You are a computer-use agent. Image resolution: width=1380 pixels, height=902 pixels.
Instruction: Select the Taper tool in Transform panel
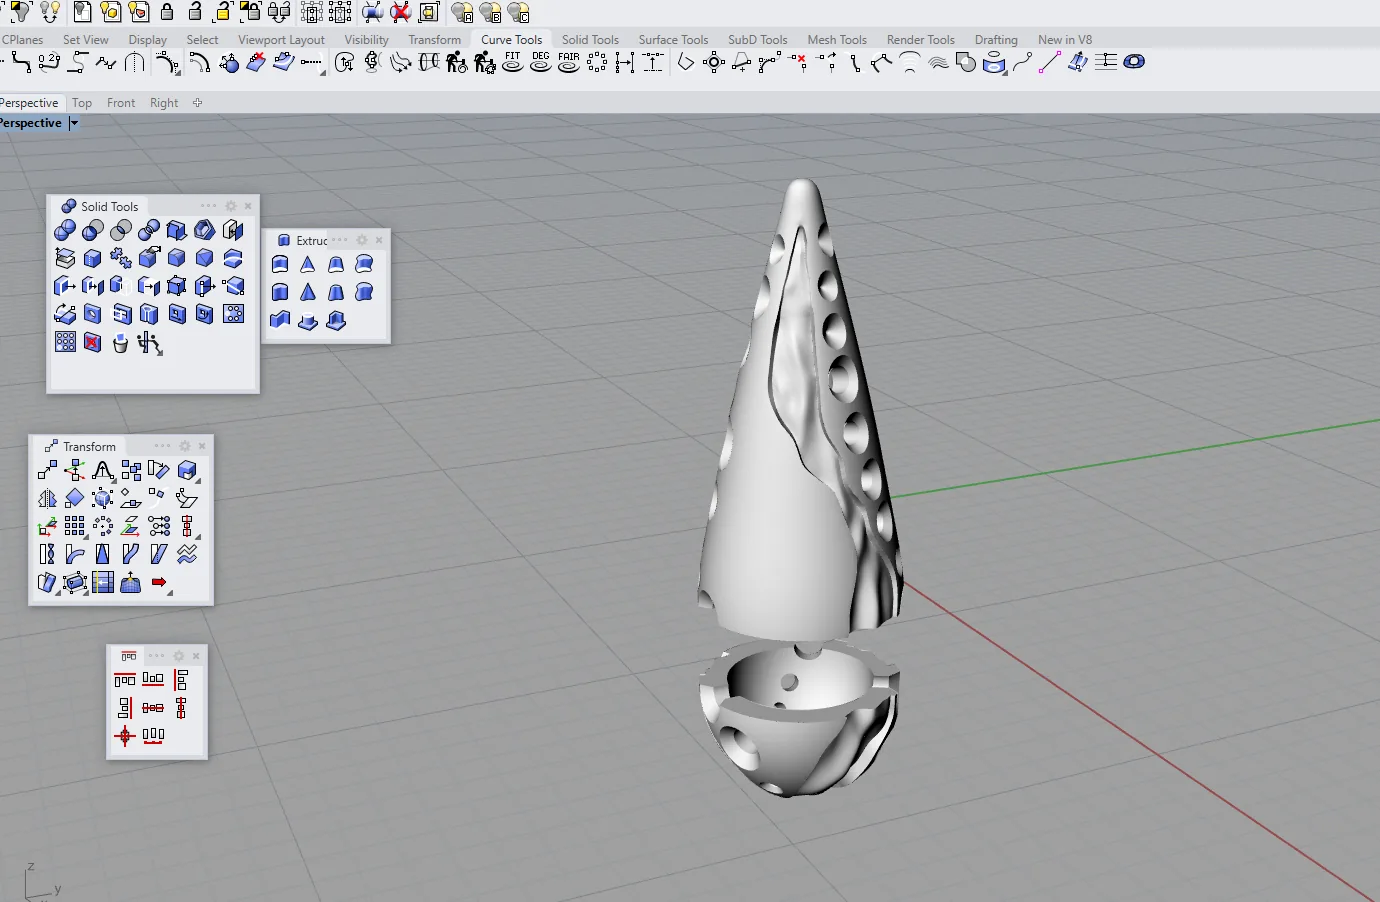[x=103, y=554]
